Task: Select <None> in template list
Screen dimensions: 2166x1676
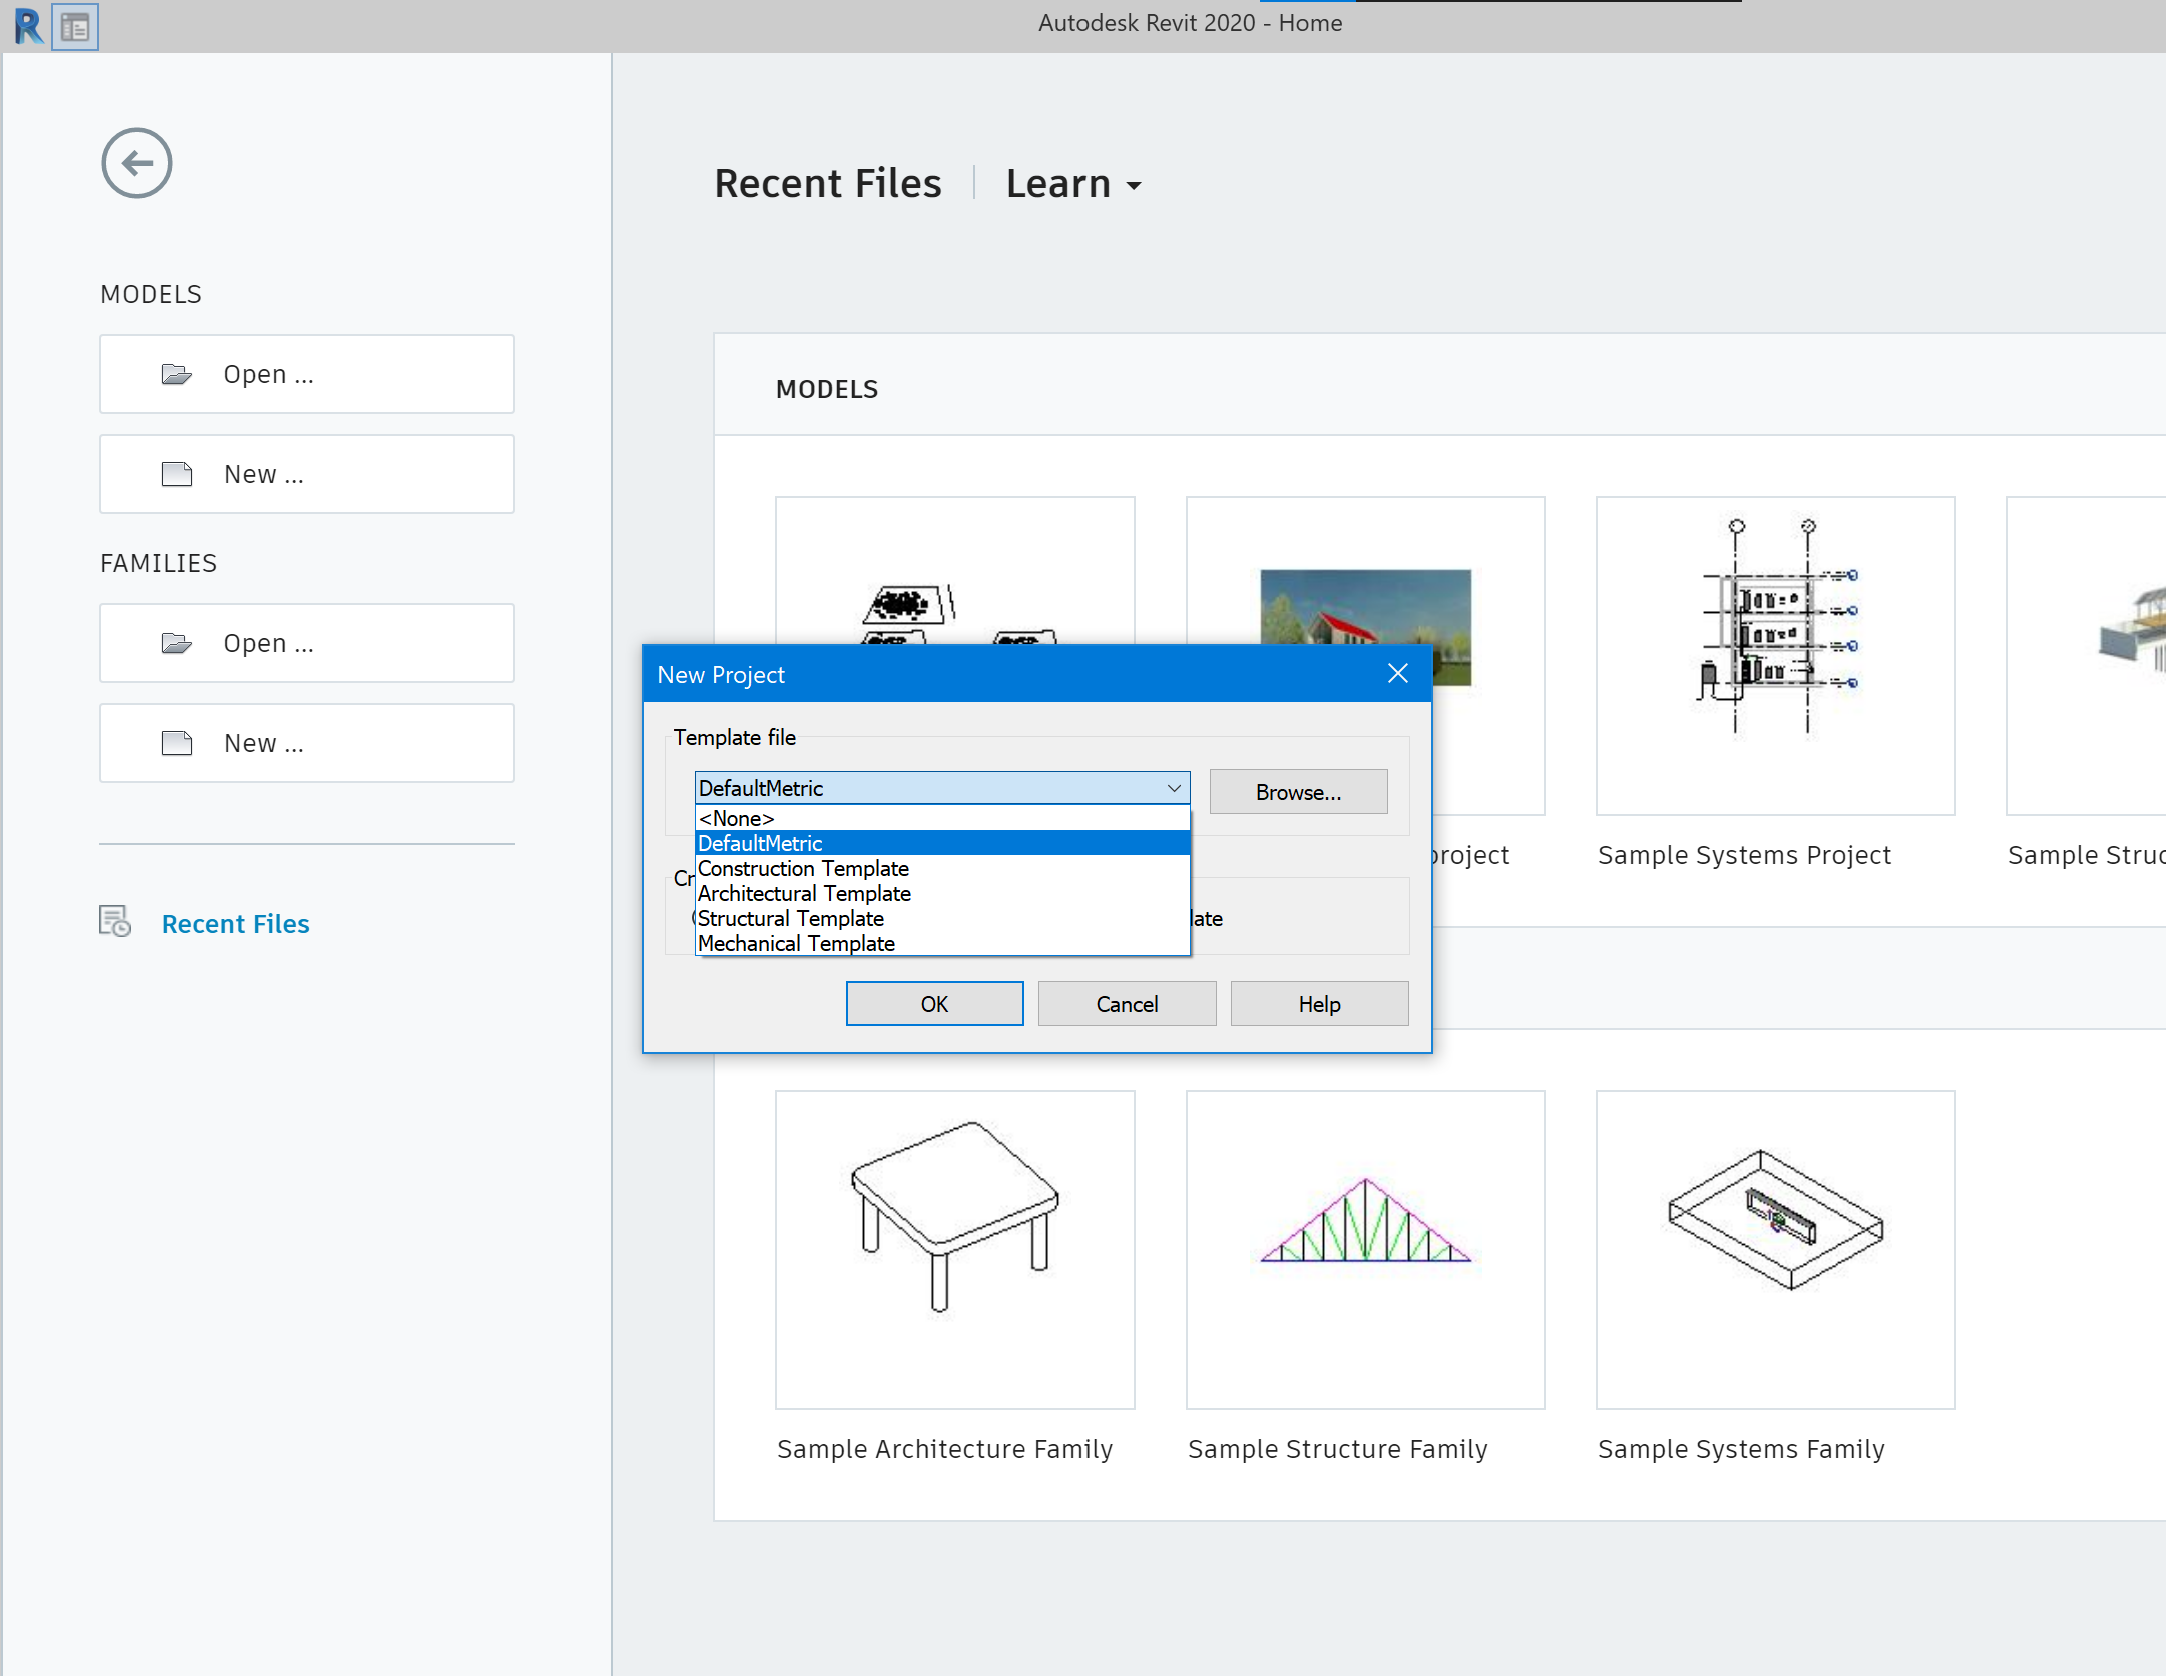Action: [x=736, y=818]
